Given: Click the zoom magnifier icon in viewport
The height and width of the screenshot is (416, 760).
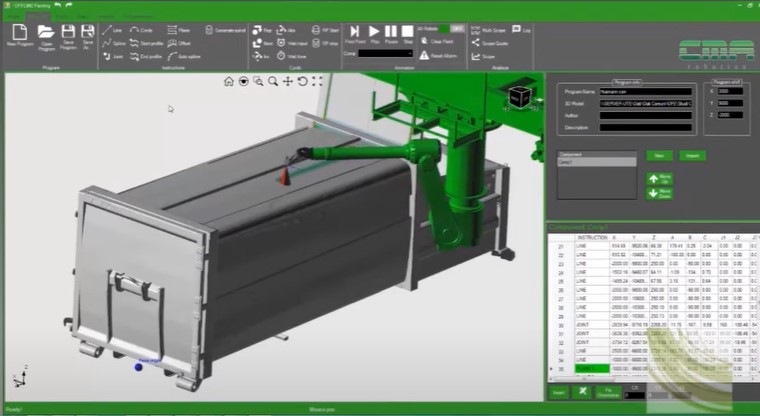Looking at the screenshot, I should [x=272, y=81].
